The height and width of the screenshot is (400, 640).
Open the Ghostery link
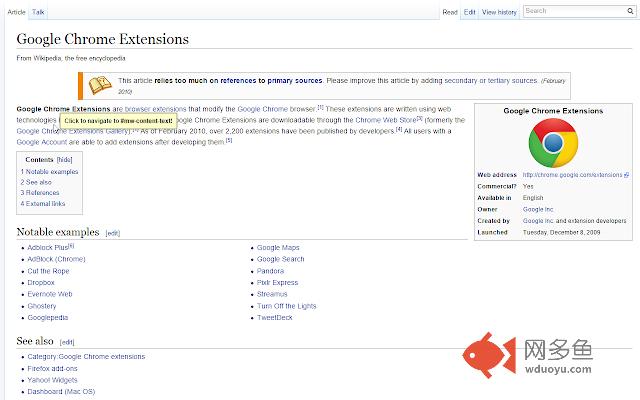point(42,306)
